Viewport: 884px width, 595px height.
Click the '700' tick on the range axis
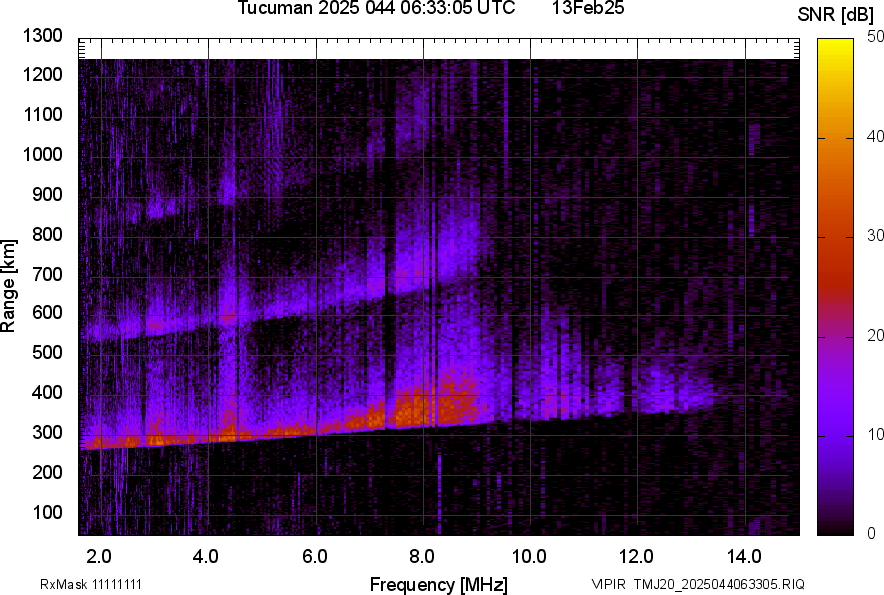[x=49, y=274]
